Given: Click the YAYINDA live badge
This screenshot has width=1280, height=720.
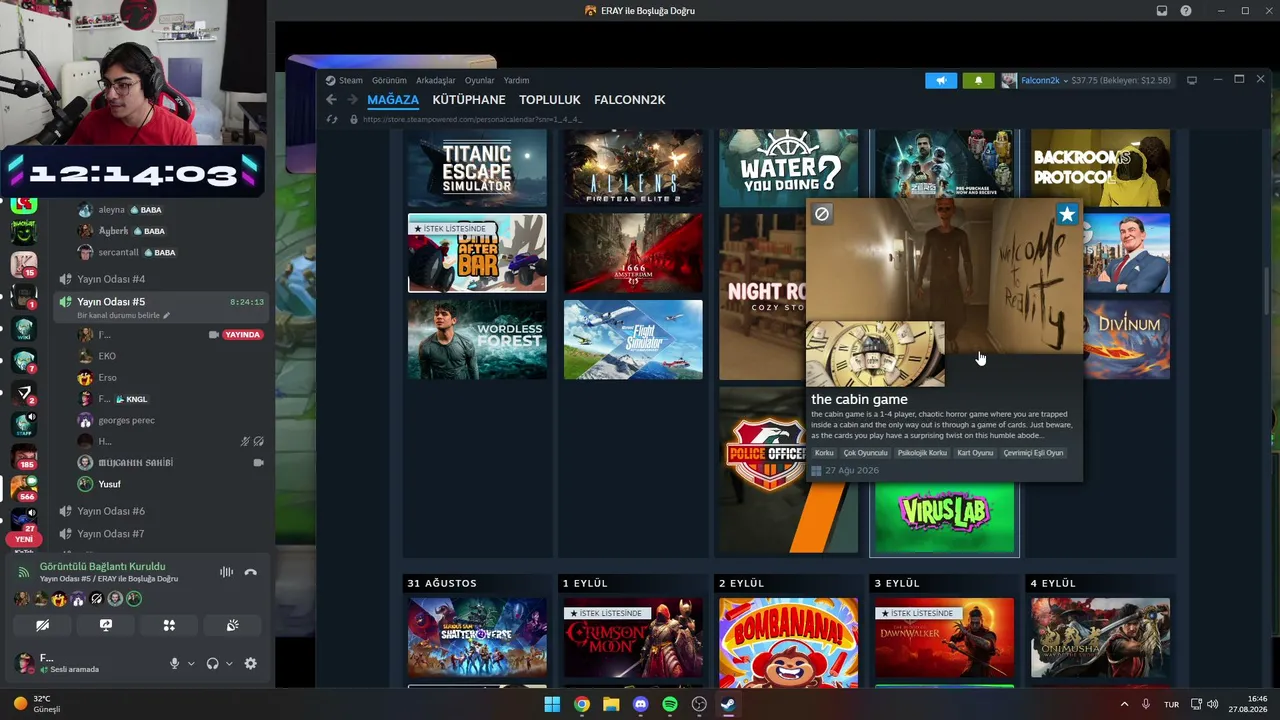Looking at the screenshot, I should click(243, 335).
